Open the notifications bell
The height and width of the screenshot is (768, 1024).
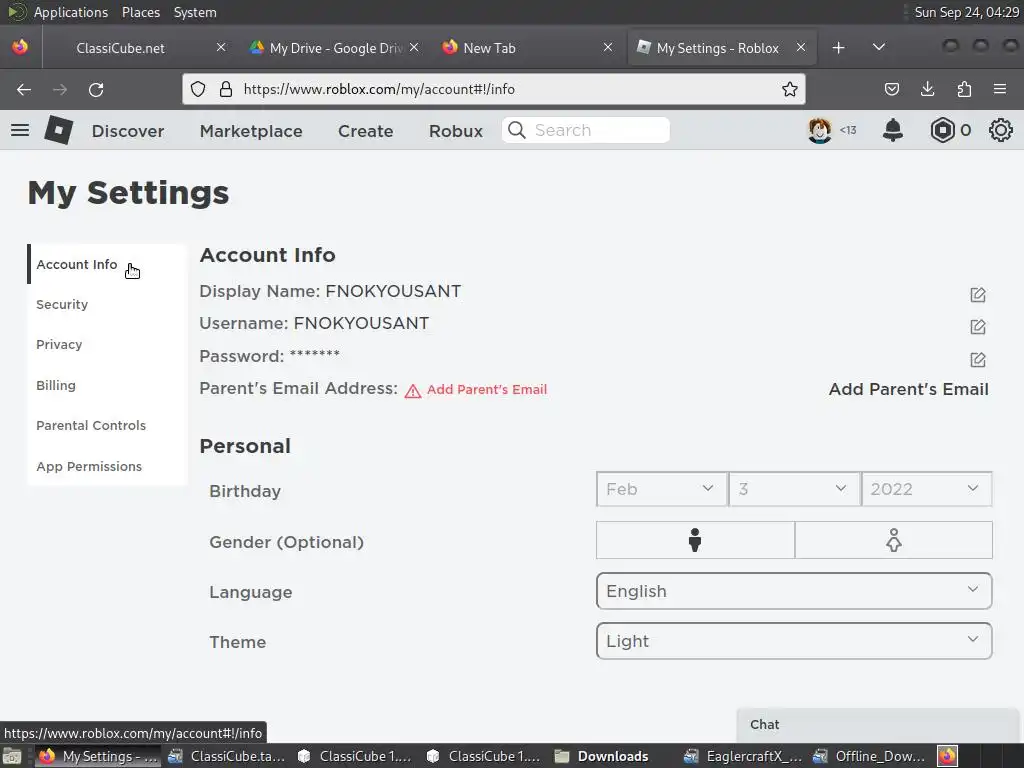892,130
